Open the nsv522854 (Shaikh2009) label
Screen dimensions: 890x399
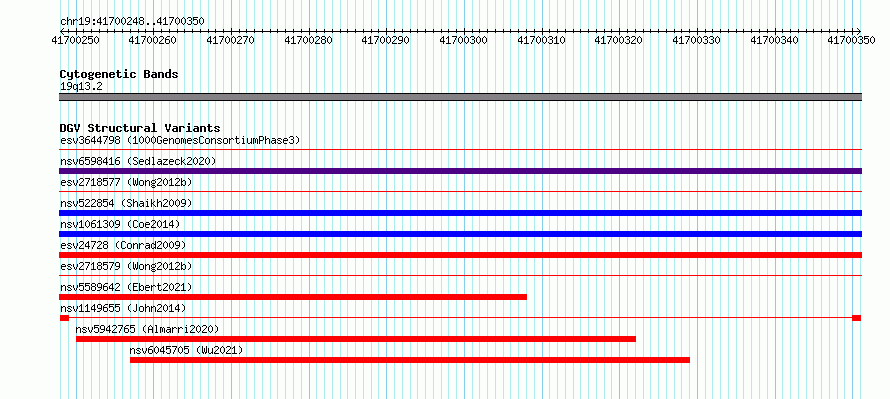(126, 203)
